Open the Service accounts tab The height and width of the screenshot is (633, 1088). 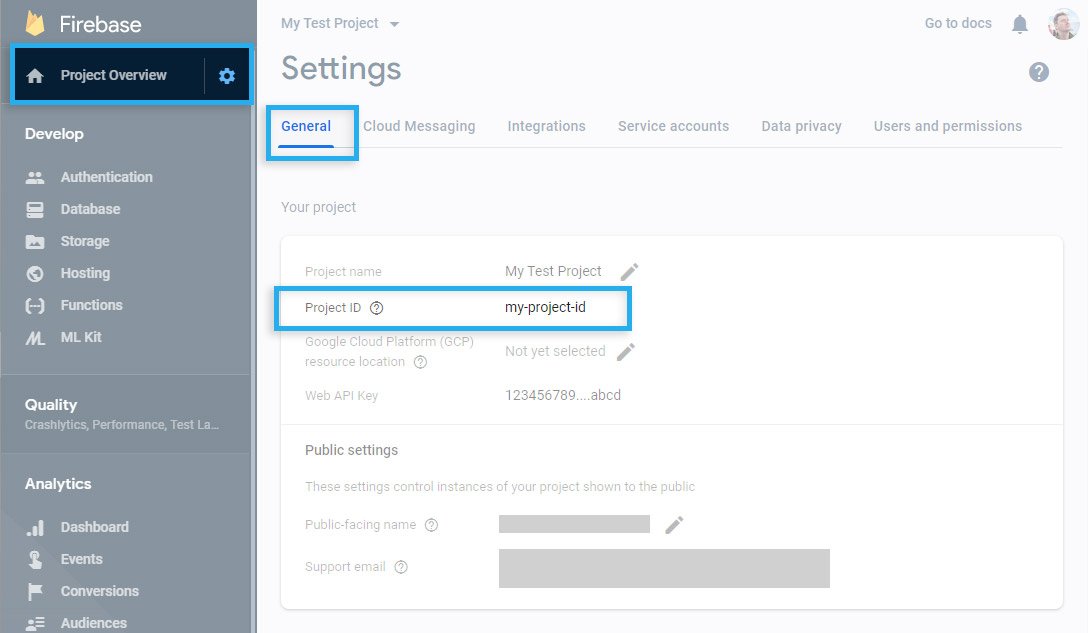click(x=673, y=126)
